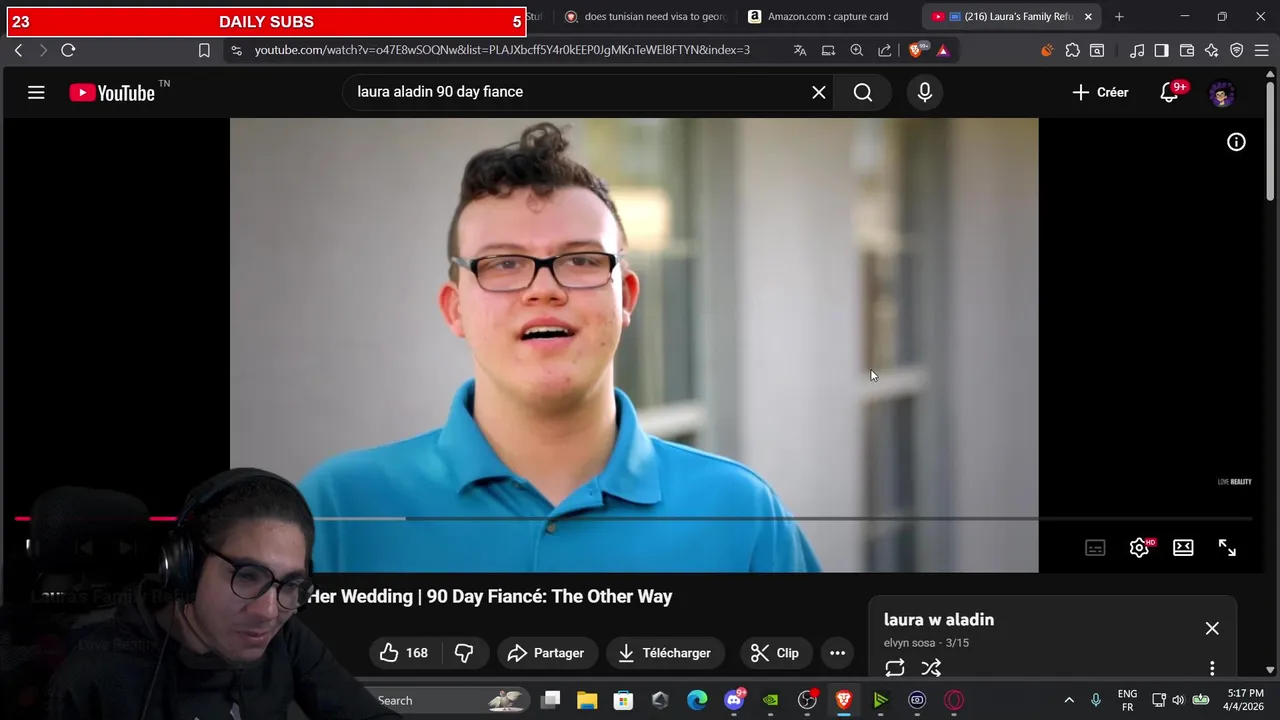Toggle playlist loop
The width and height of the screenshot is (1280, 720).
point(895,668)
